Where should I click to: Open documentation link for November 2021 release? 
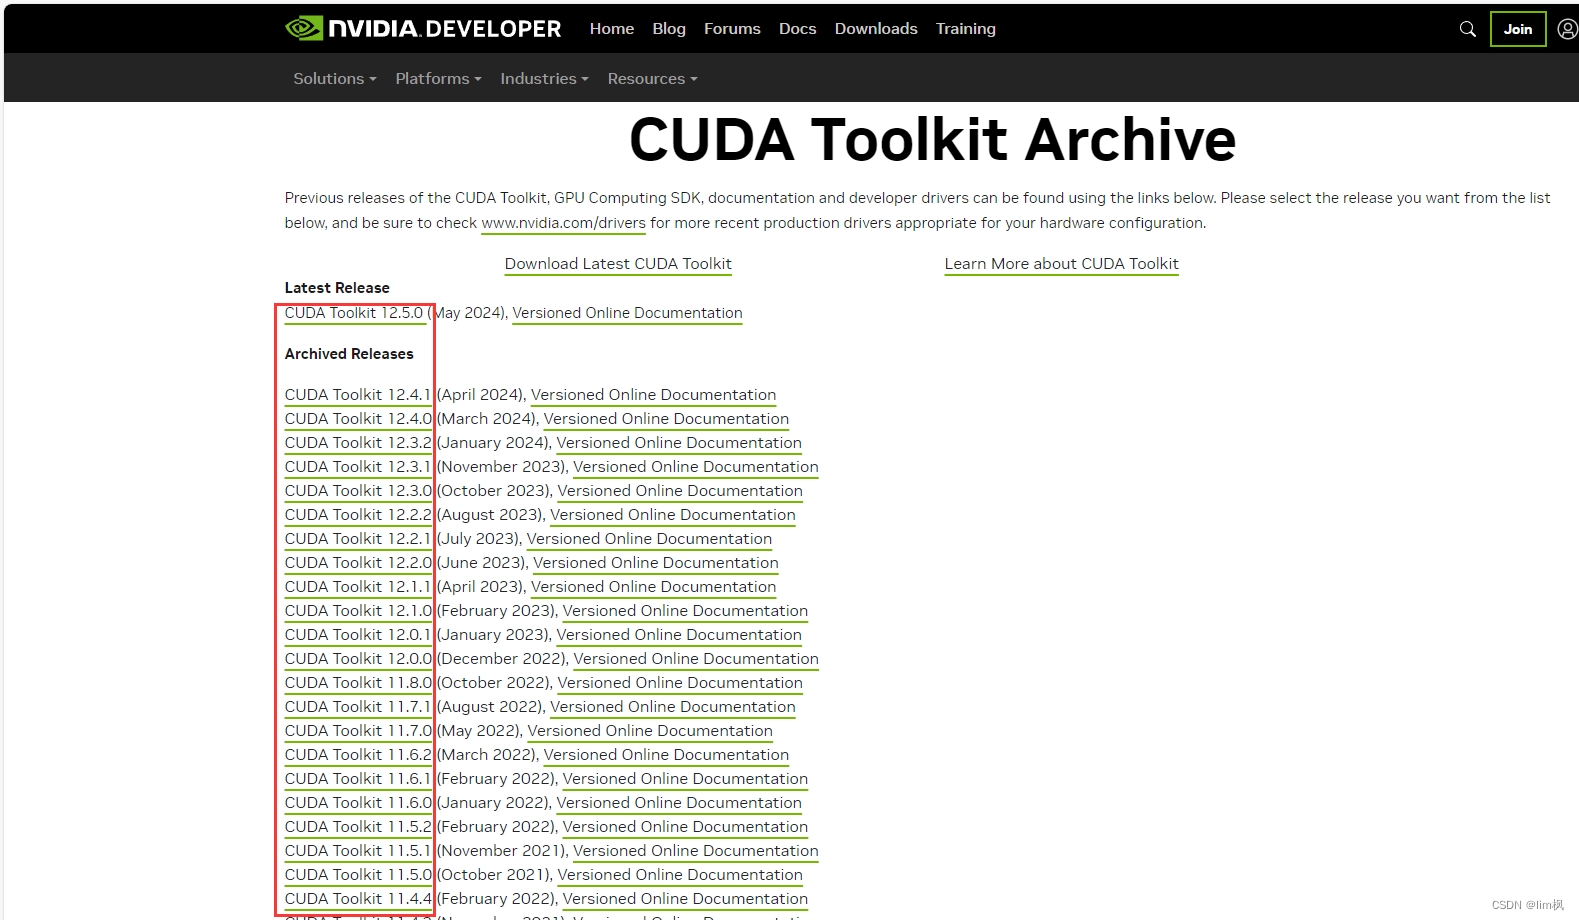tap(695, 851)
